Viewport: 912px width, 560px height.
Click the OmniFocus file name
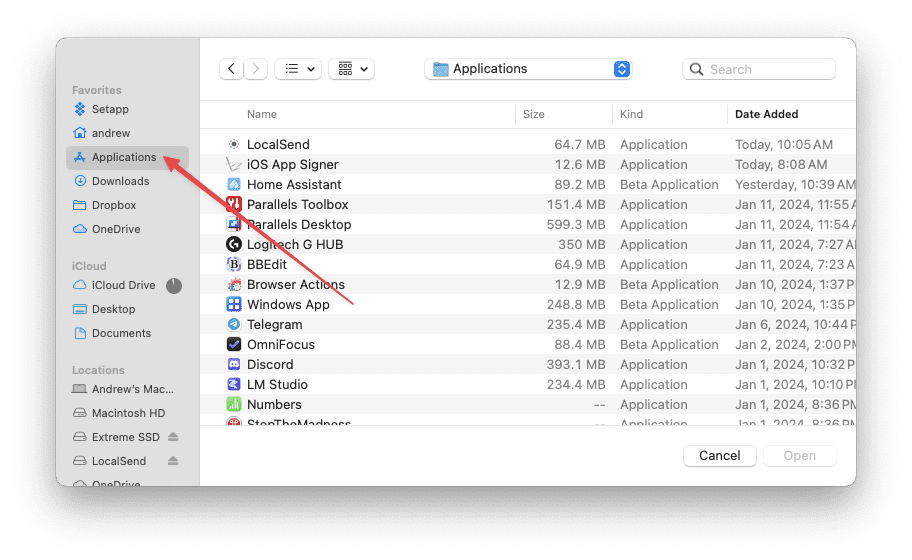(x=281, y=344)
